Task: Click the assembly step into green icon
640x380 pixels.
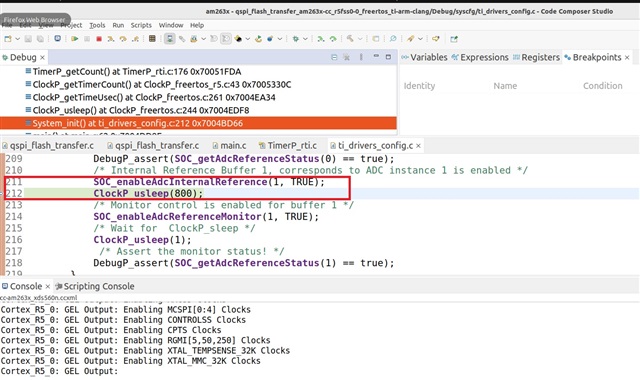Action: point(321,39)
